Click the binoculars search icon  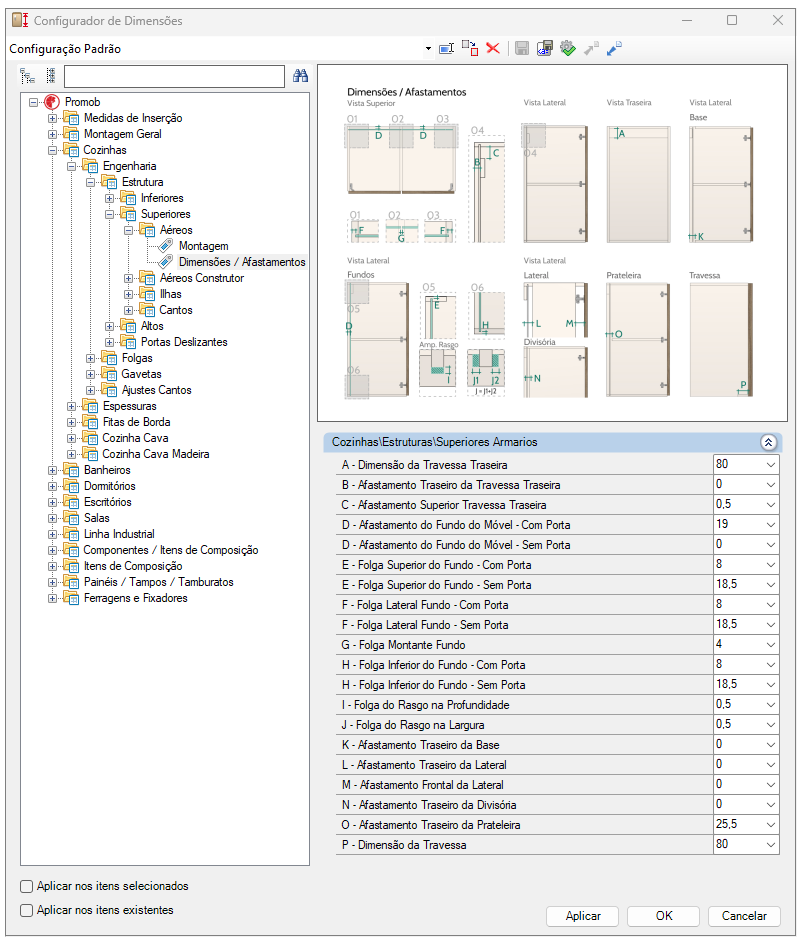click(x=300, y=76)
